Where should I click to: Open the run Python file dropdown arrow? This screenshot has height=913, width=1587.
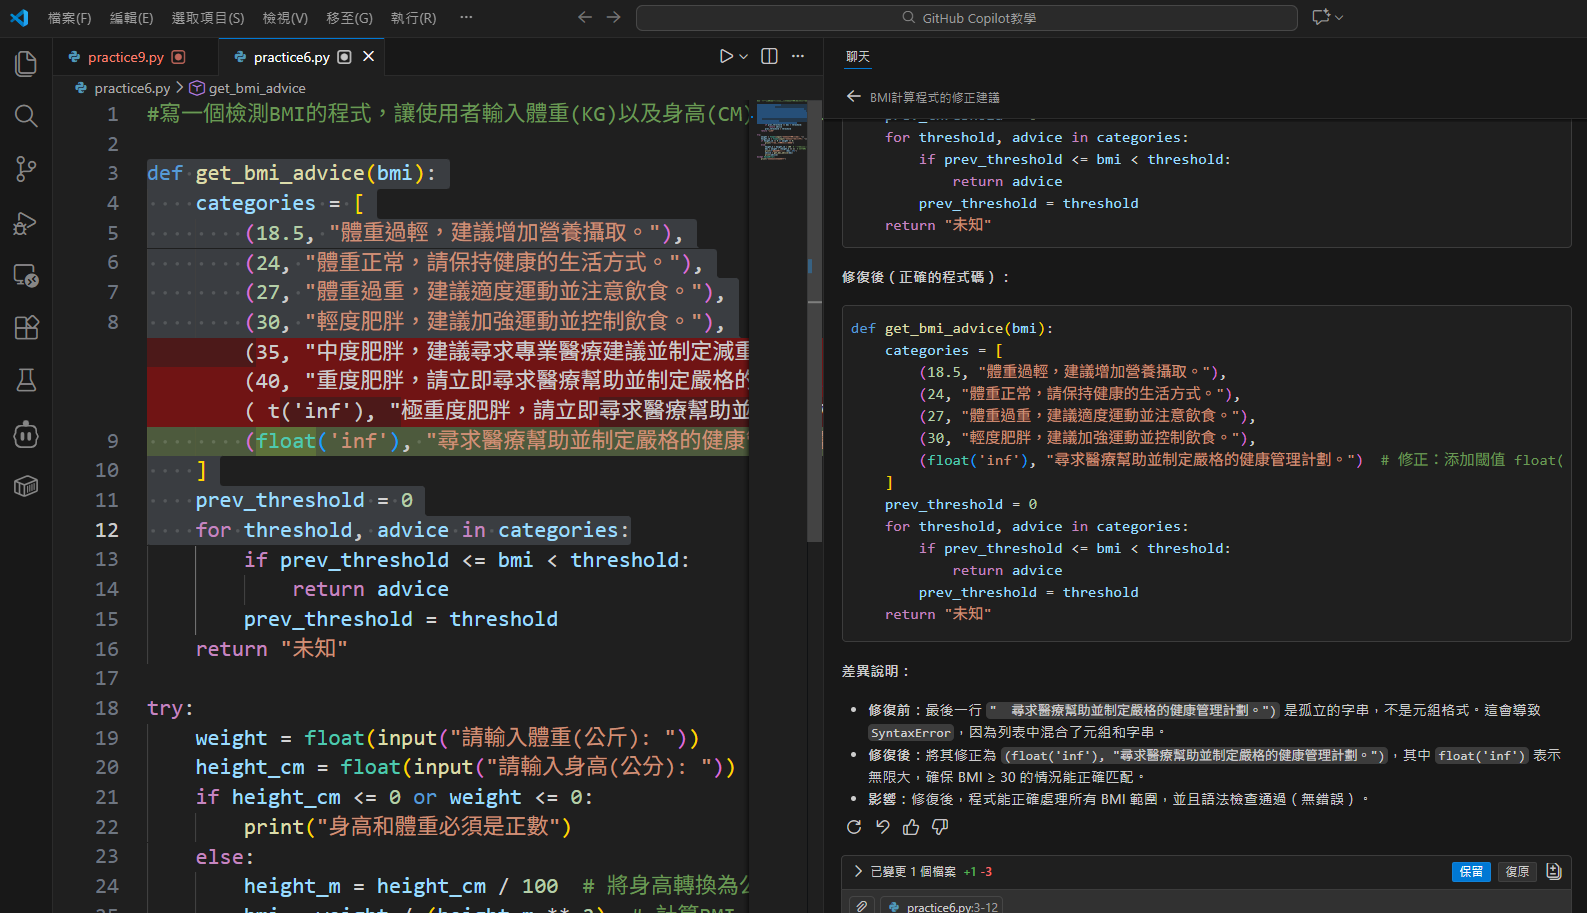click(x=744, y=57)
